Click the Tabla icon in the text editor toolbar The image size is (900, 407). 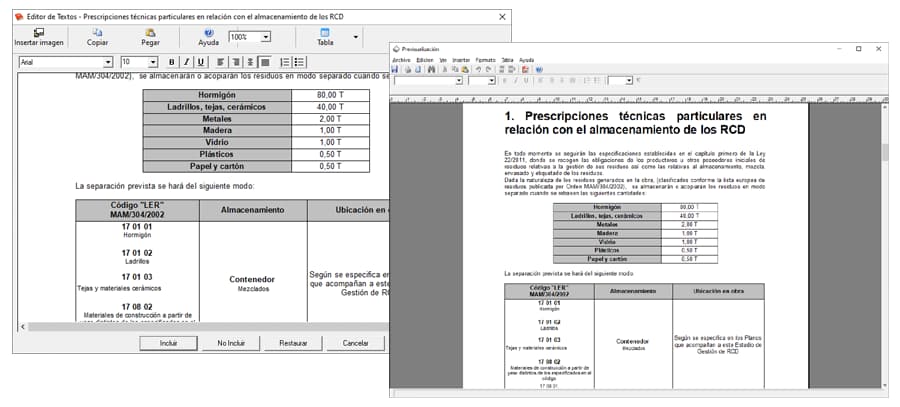(325, 33)
